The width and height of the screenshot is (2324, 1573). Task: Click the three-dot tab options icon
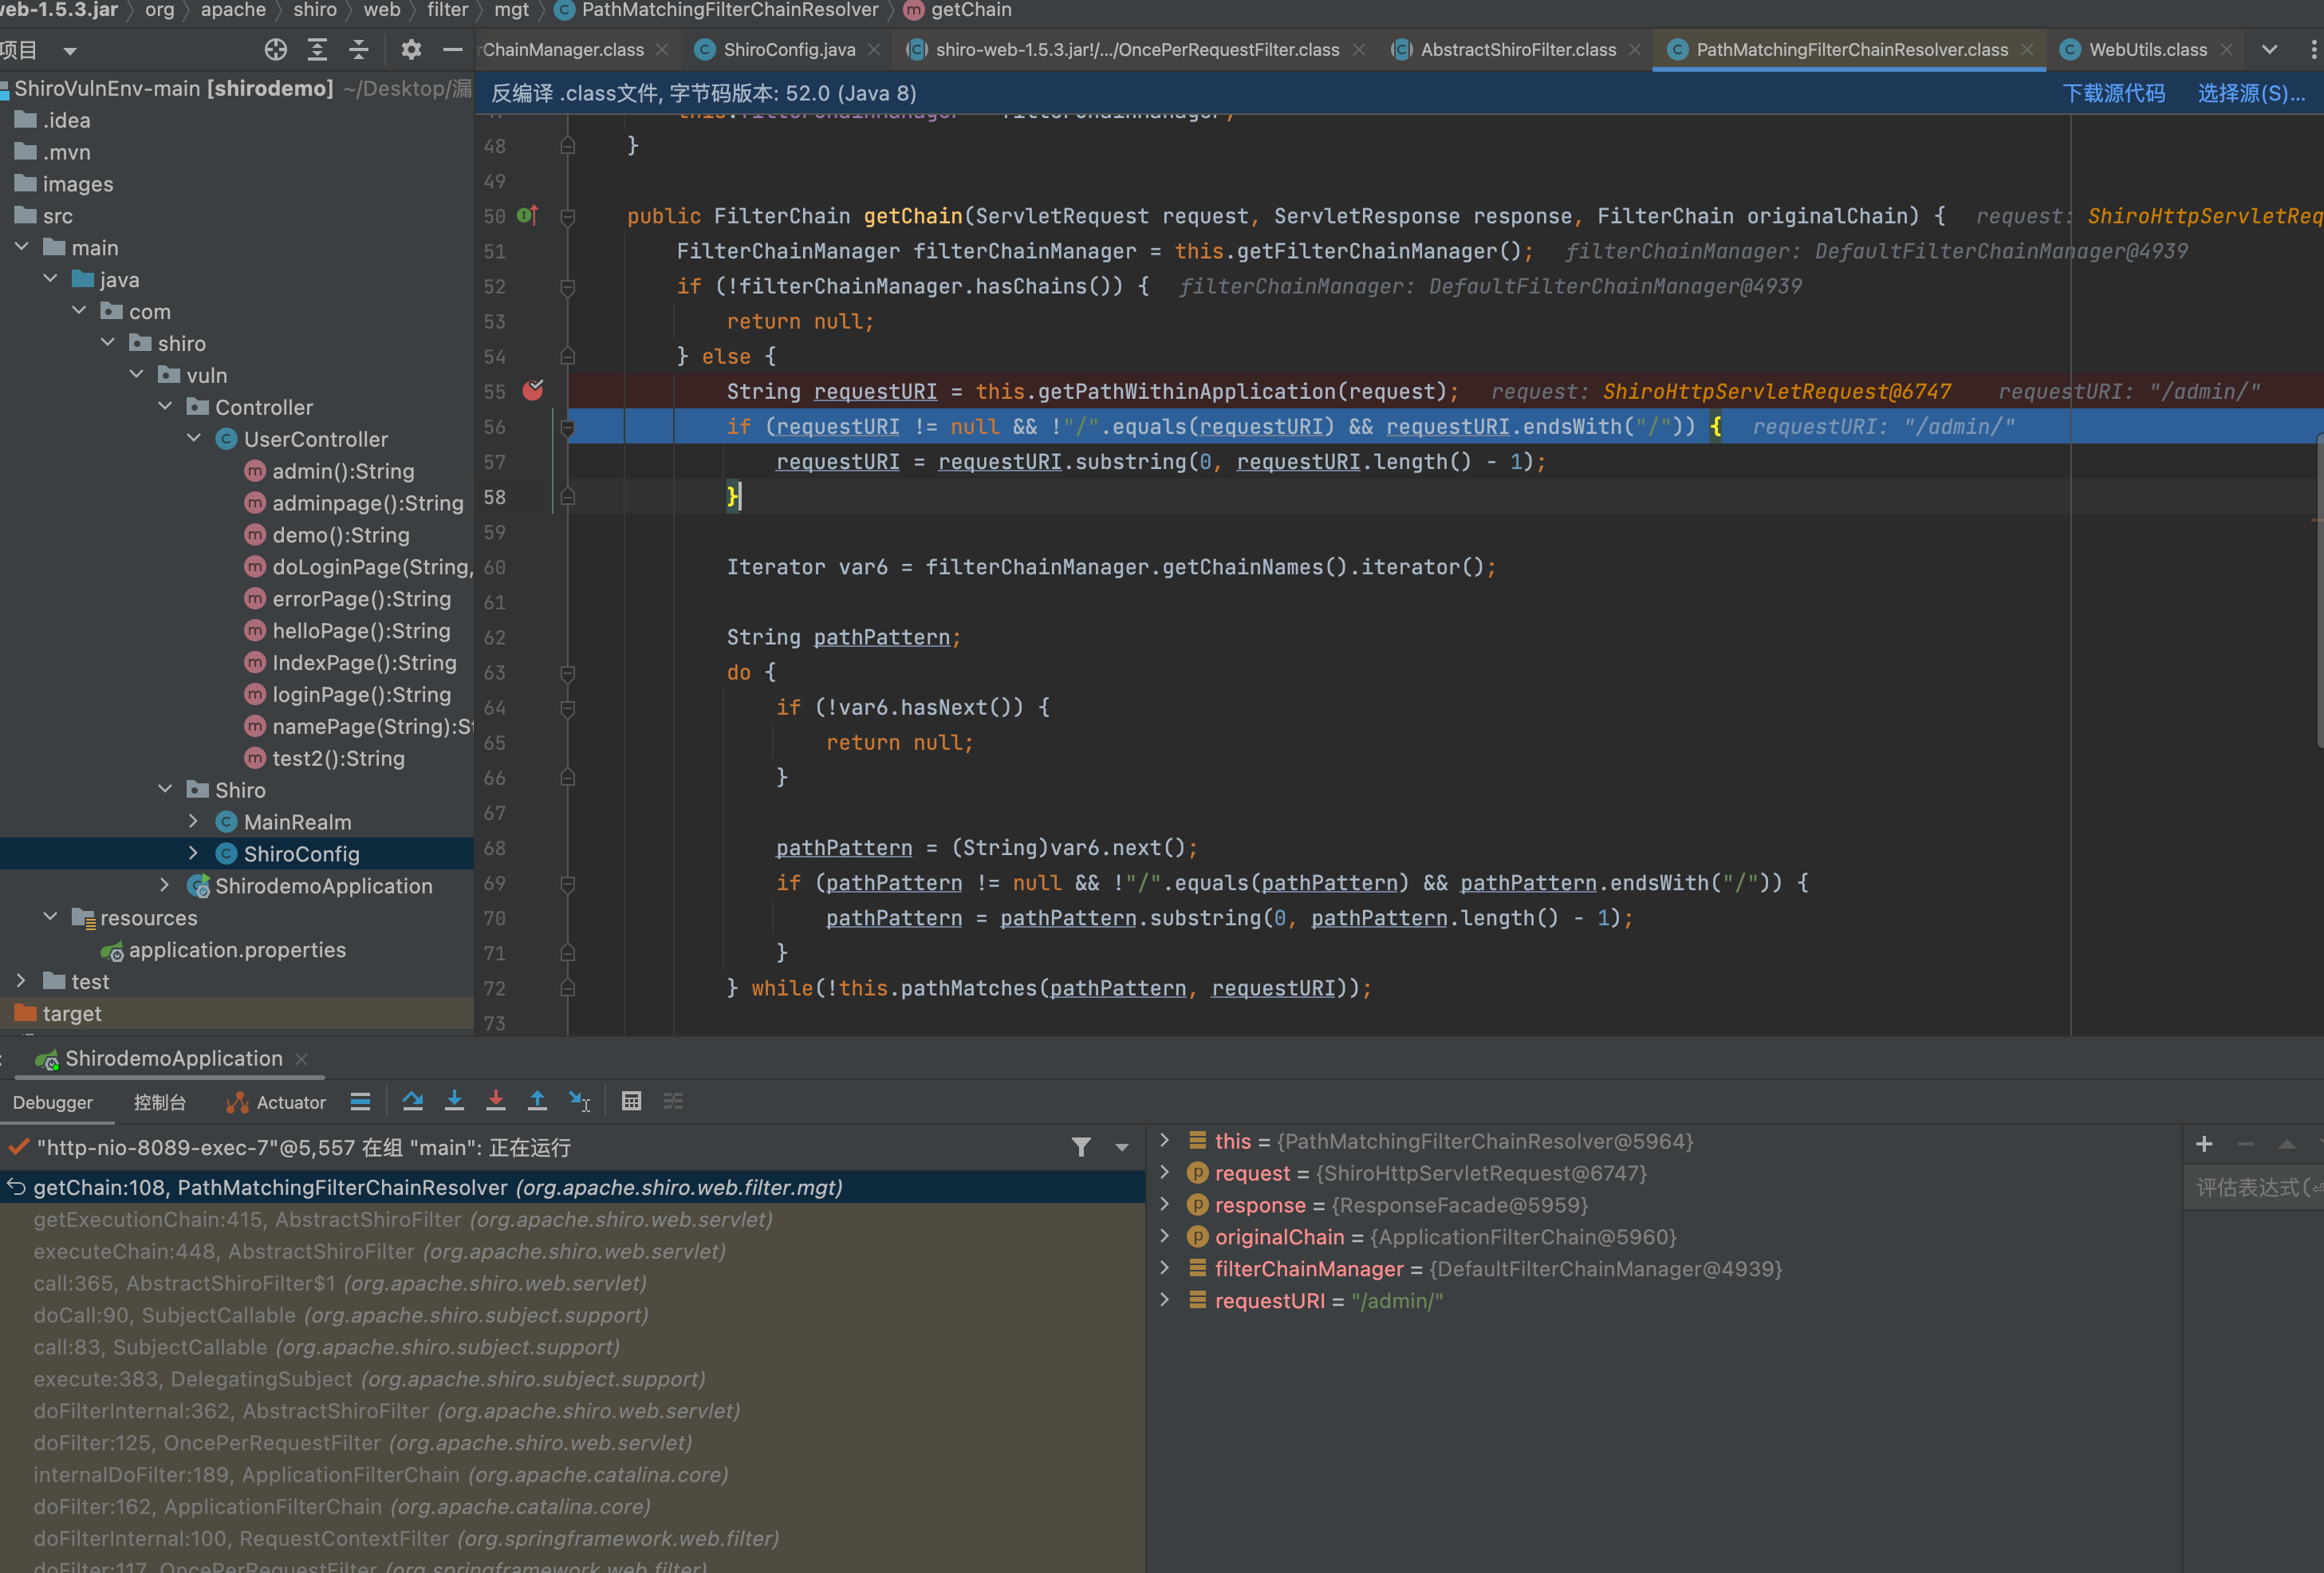(2313, 49)
